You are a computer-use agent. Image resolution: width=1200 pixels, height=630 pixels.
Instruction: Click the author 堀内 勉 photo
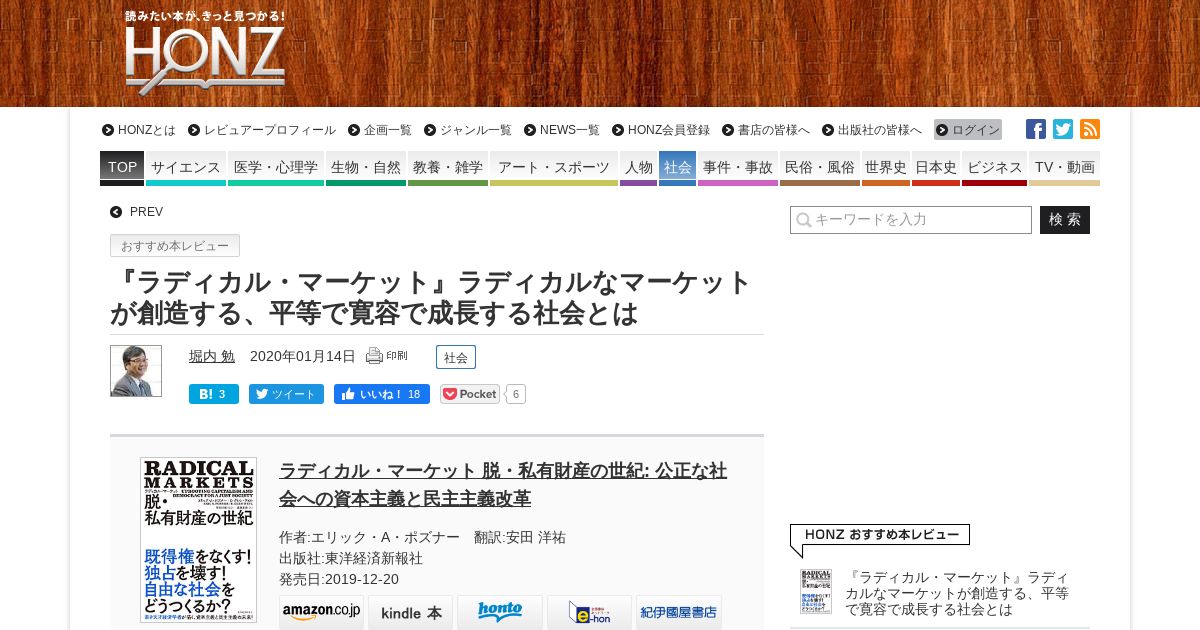tap(136, 371)
